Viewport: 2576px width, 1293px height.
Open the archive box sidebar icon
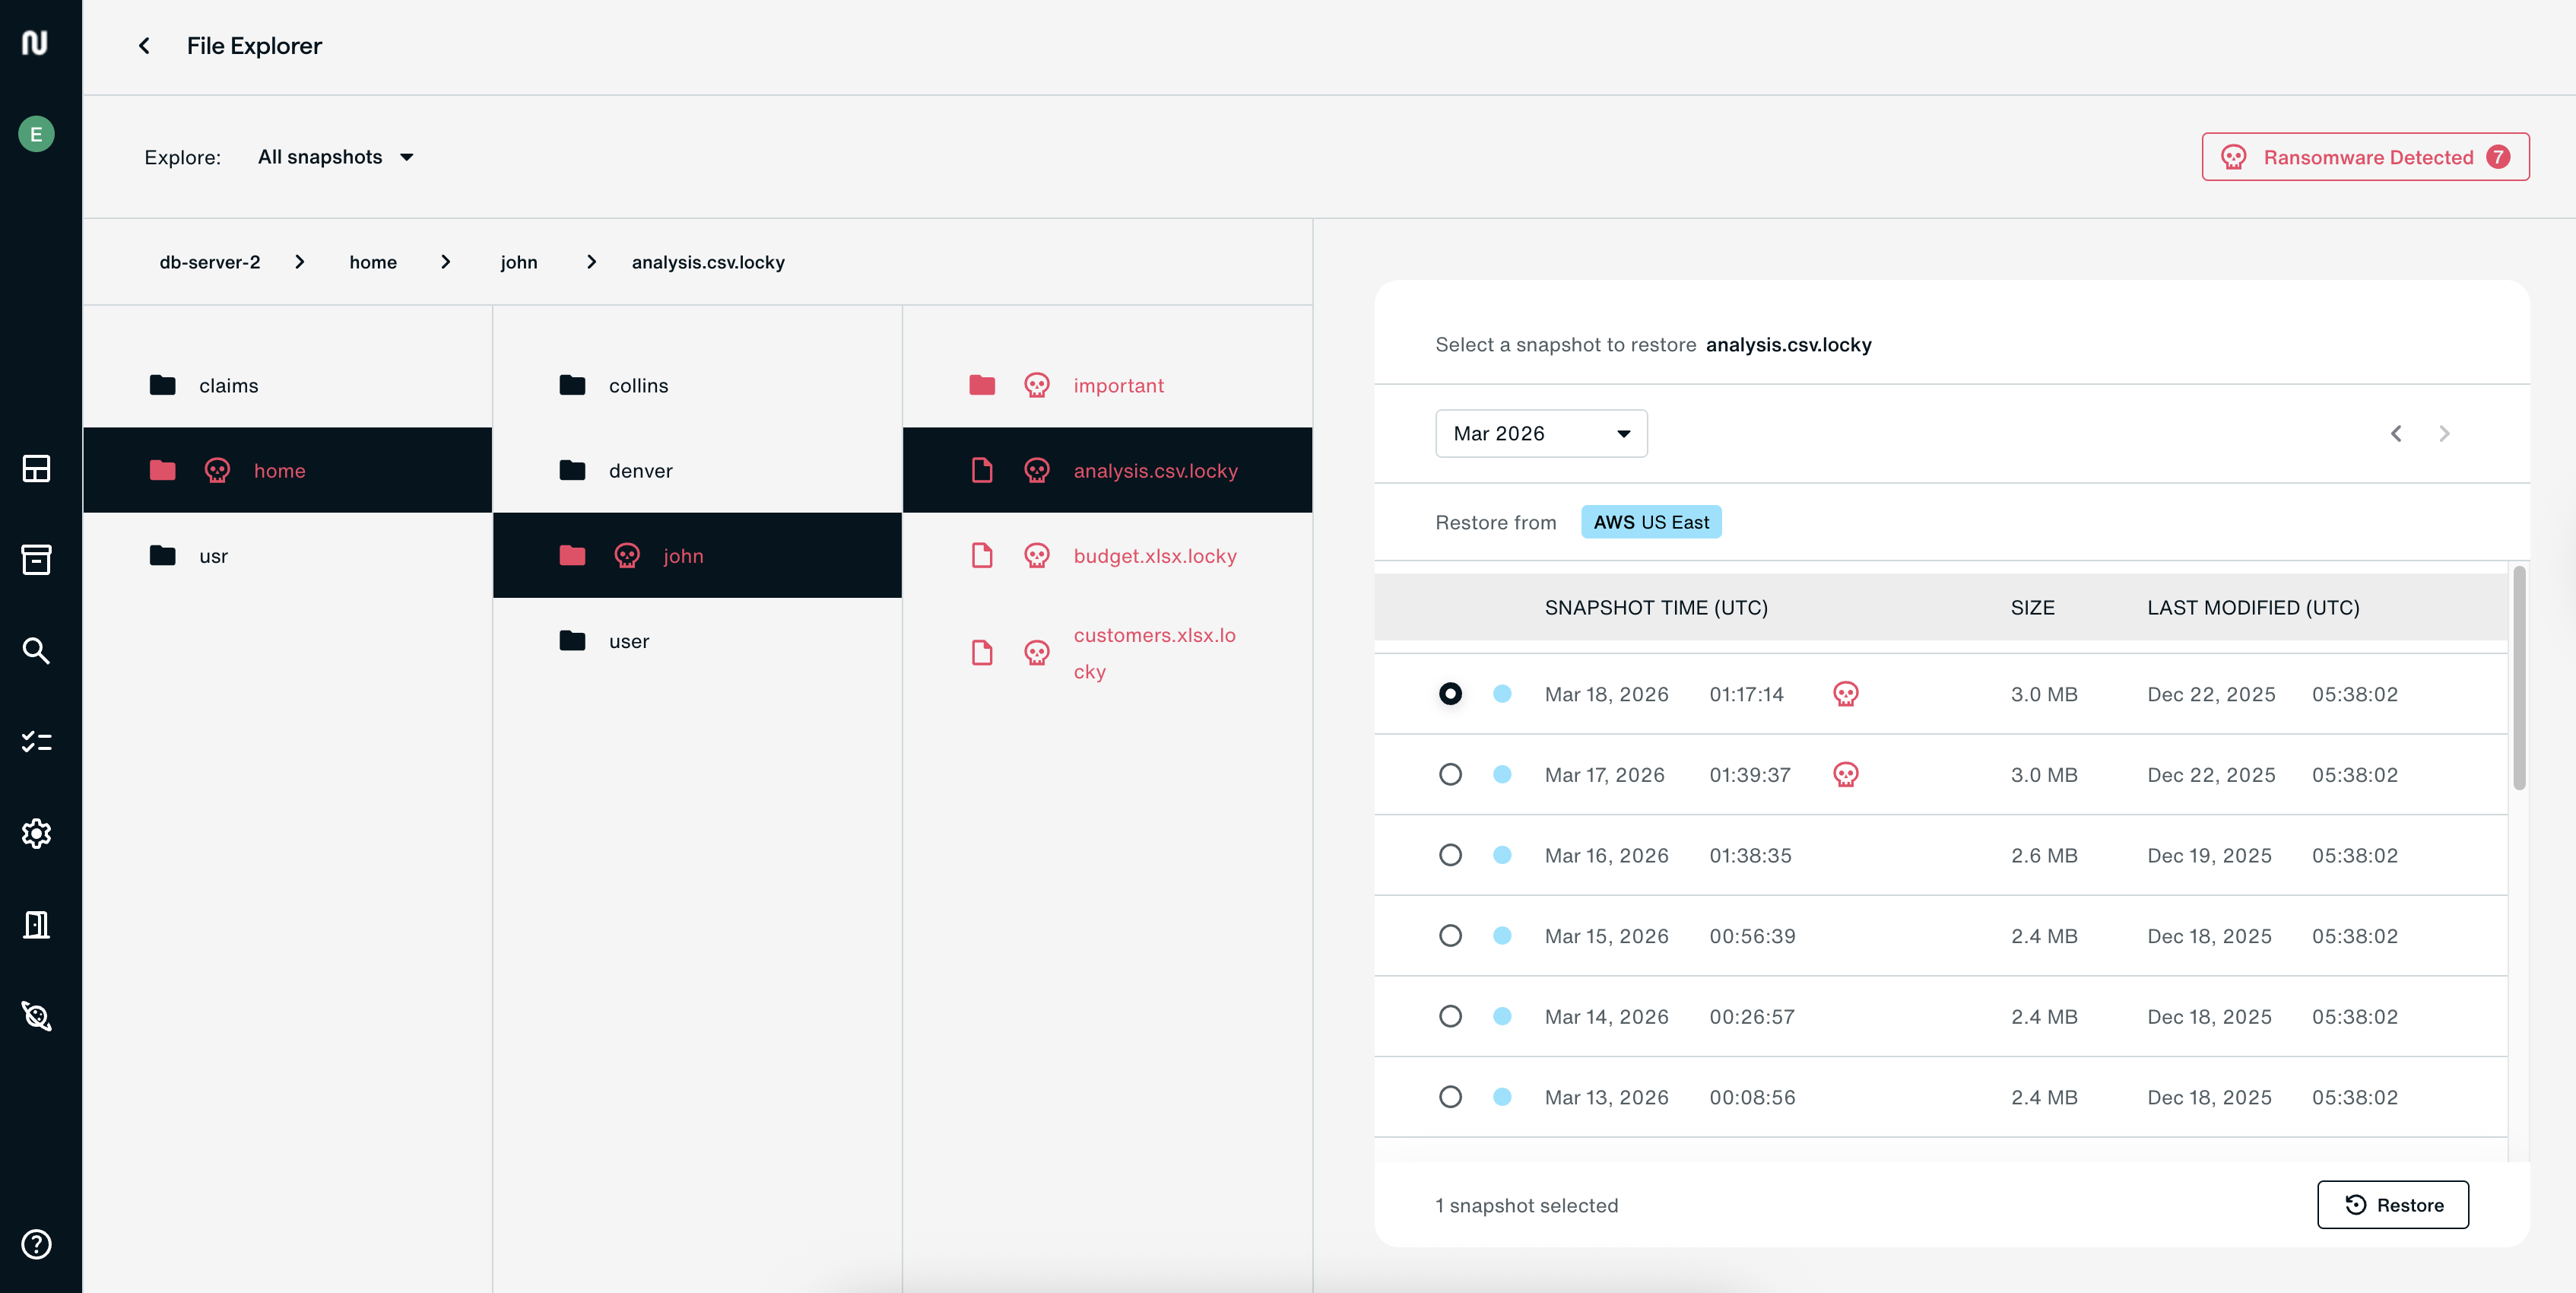click(36, 559)
